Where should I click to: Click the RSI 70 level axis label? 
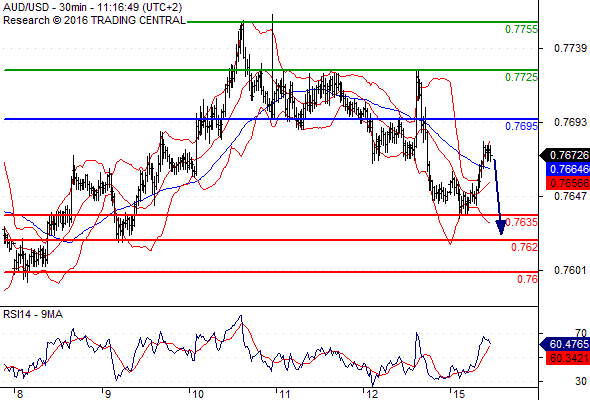(581, 333)
